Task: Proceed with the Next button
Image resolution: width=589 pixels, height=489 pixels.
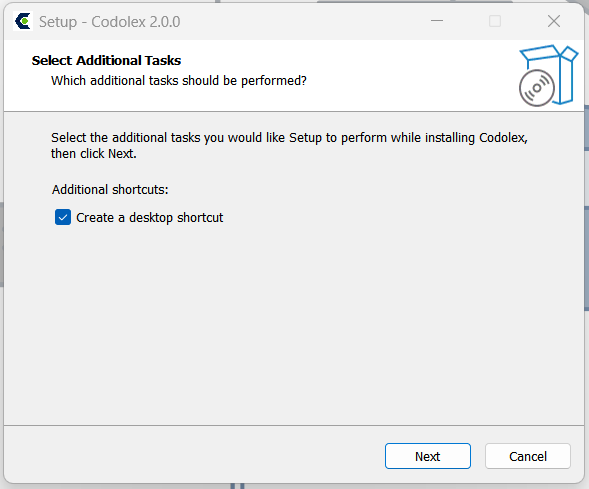Action: 427,456
